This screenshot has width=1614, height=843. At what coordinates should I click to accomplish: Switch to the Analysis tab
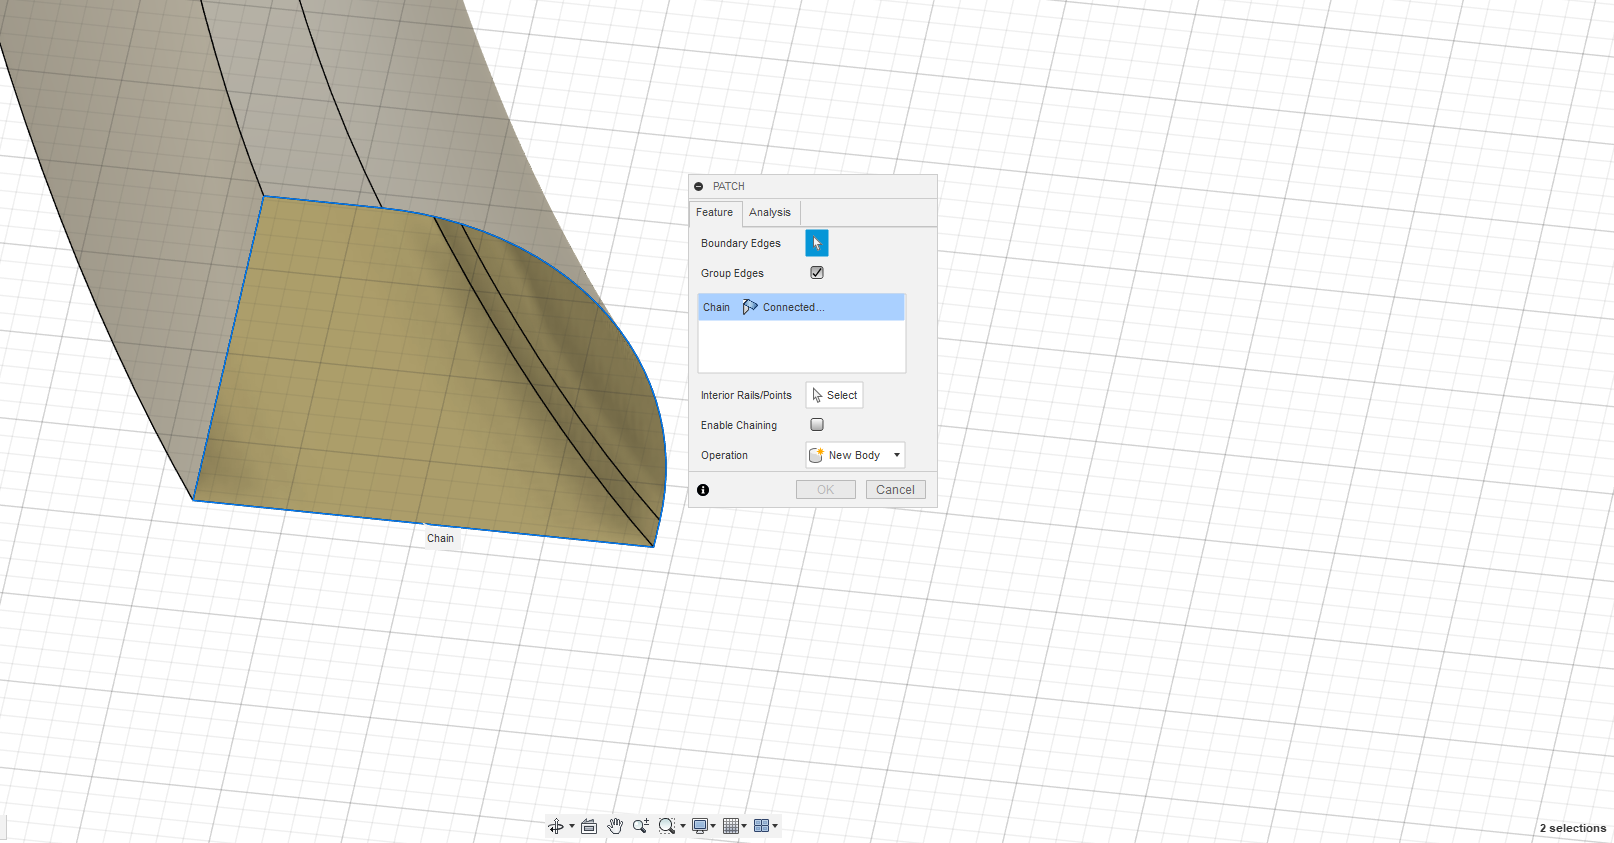(770, 212)
